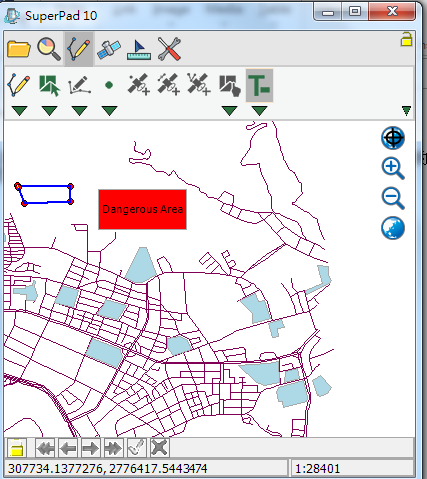Open the GPS satellite tools
Screen dimensions: 427x479
(109, 49)
